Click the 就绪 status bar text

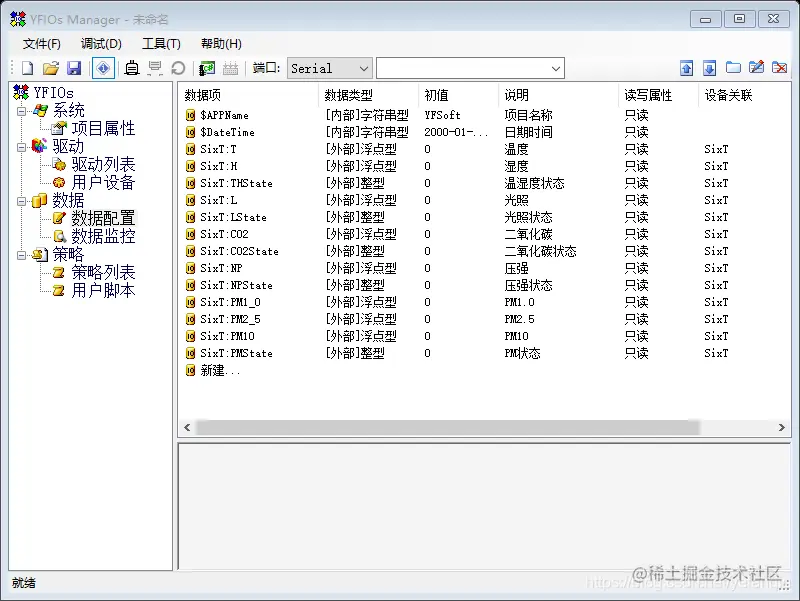[x=24, y=583]
